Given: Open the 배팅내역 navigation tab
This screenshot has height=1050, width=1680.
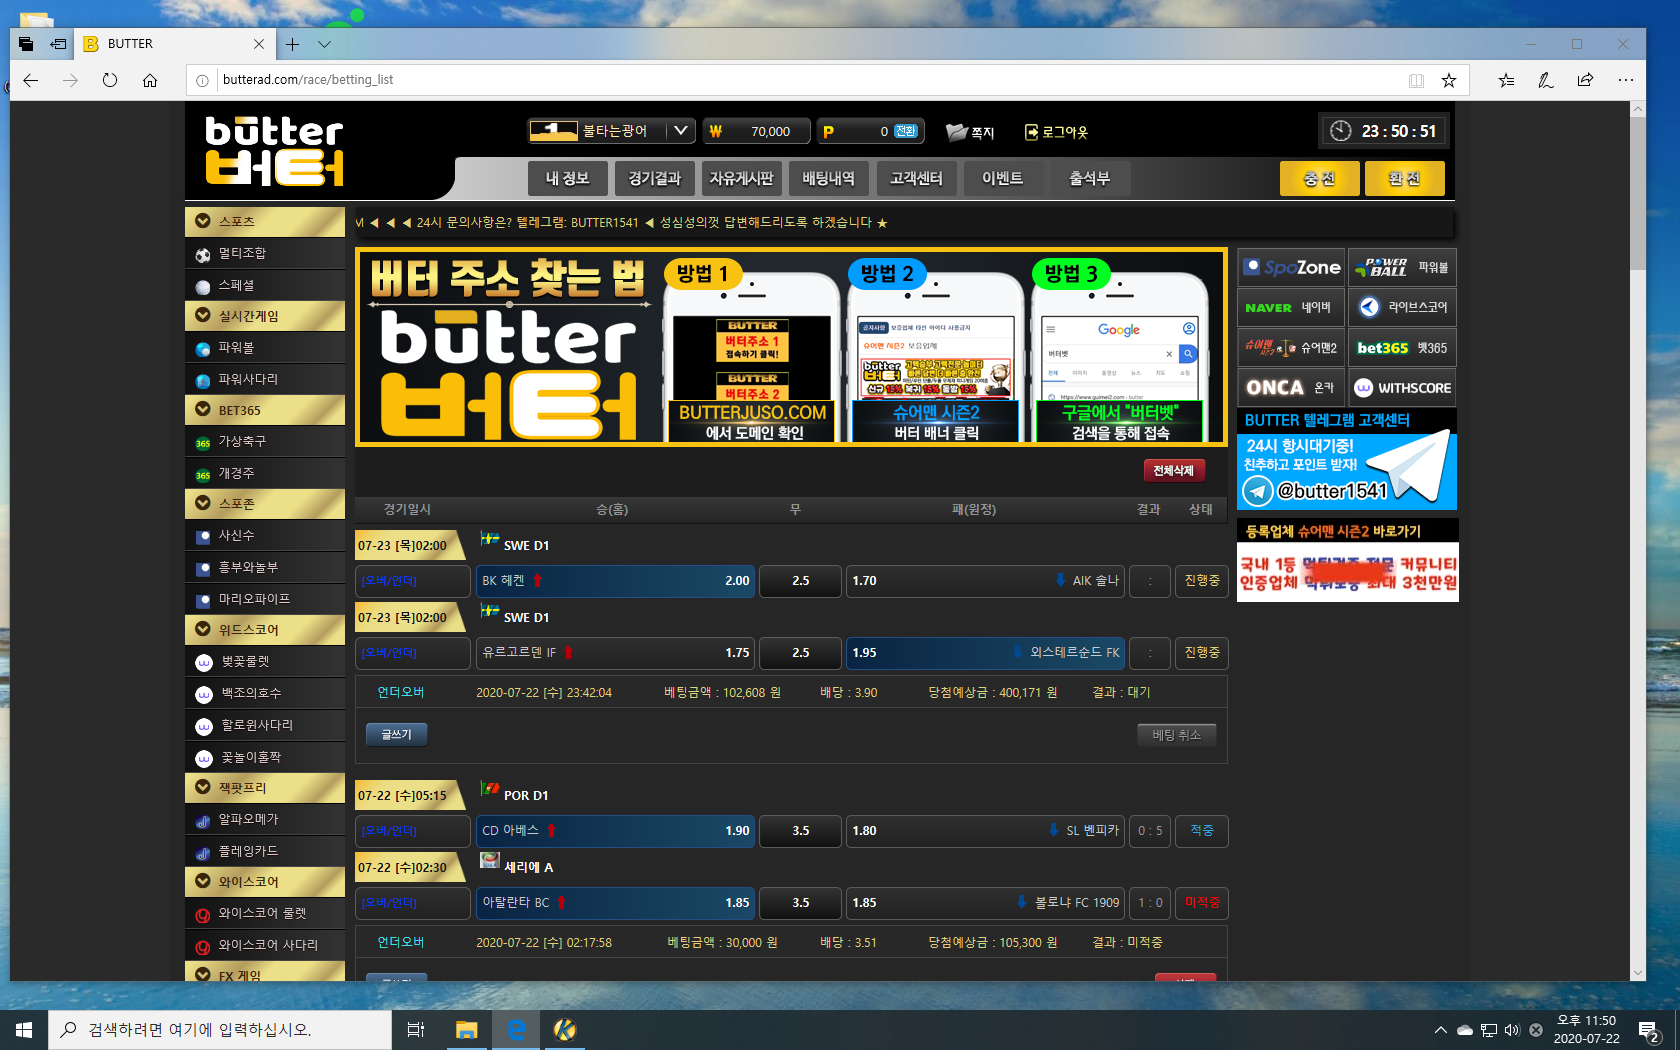Looking at the screenshot, I should tap(828, 179).
